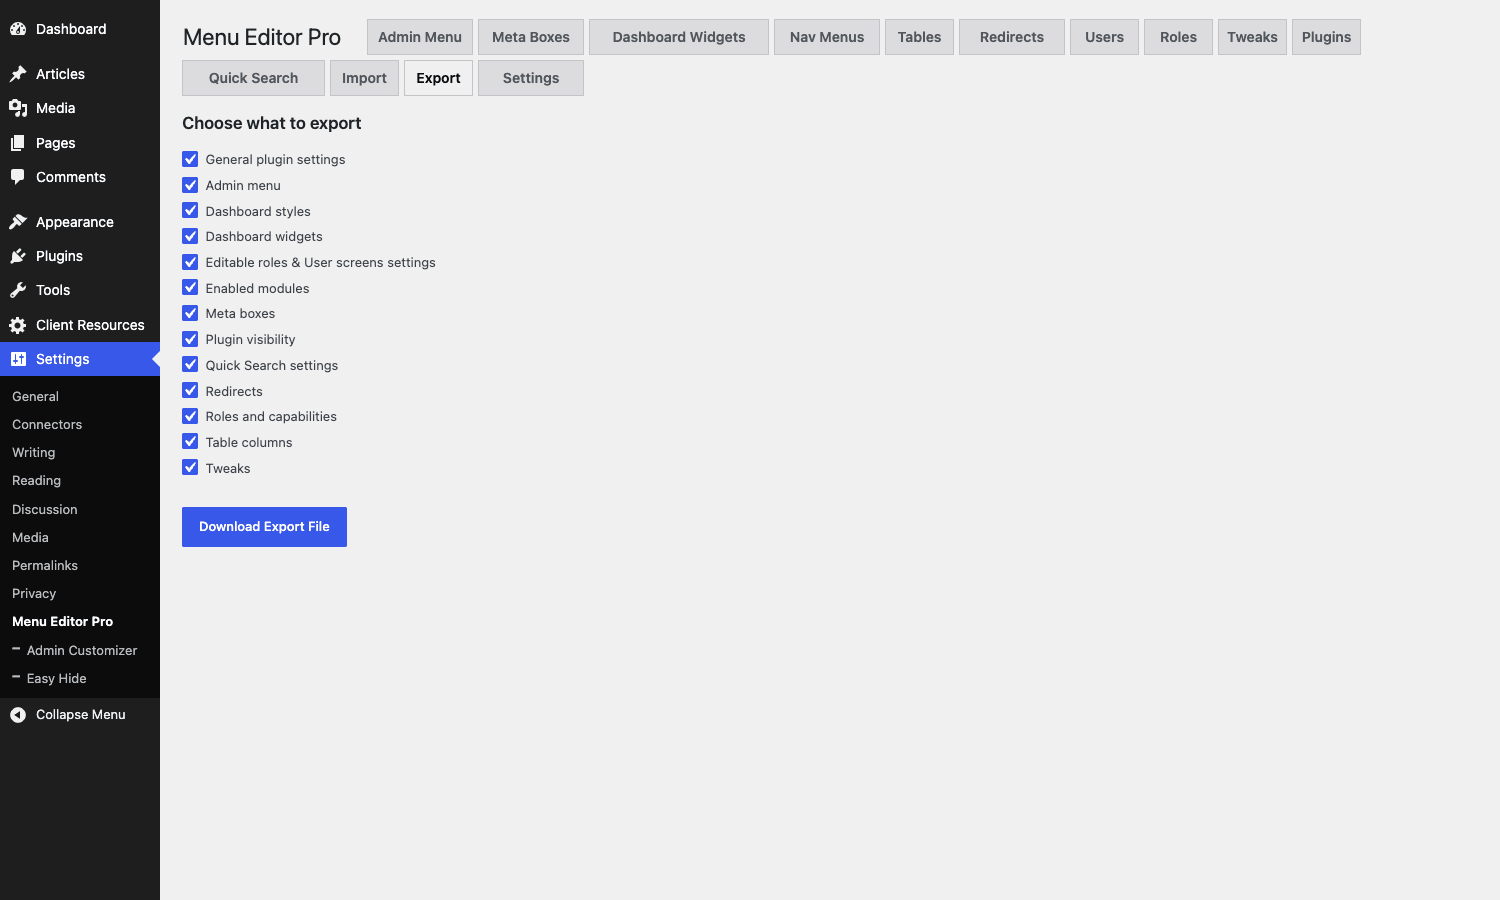The width and height of the screenshot is (1500, 900).
Task: Switch to the Users tab
Action: point(1104,37)
